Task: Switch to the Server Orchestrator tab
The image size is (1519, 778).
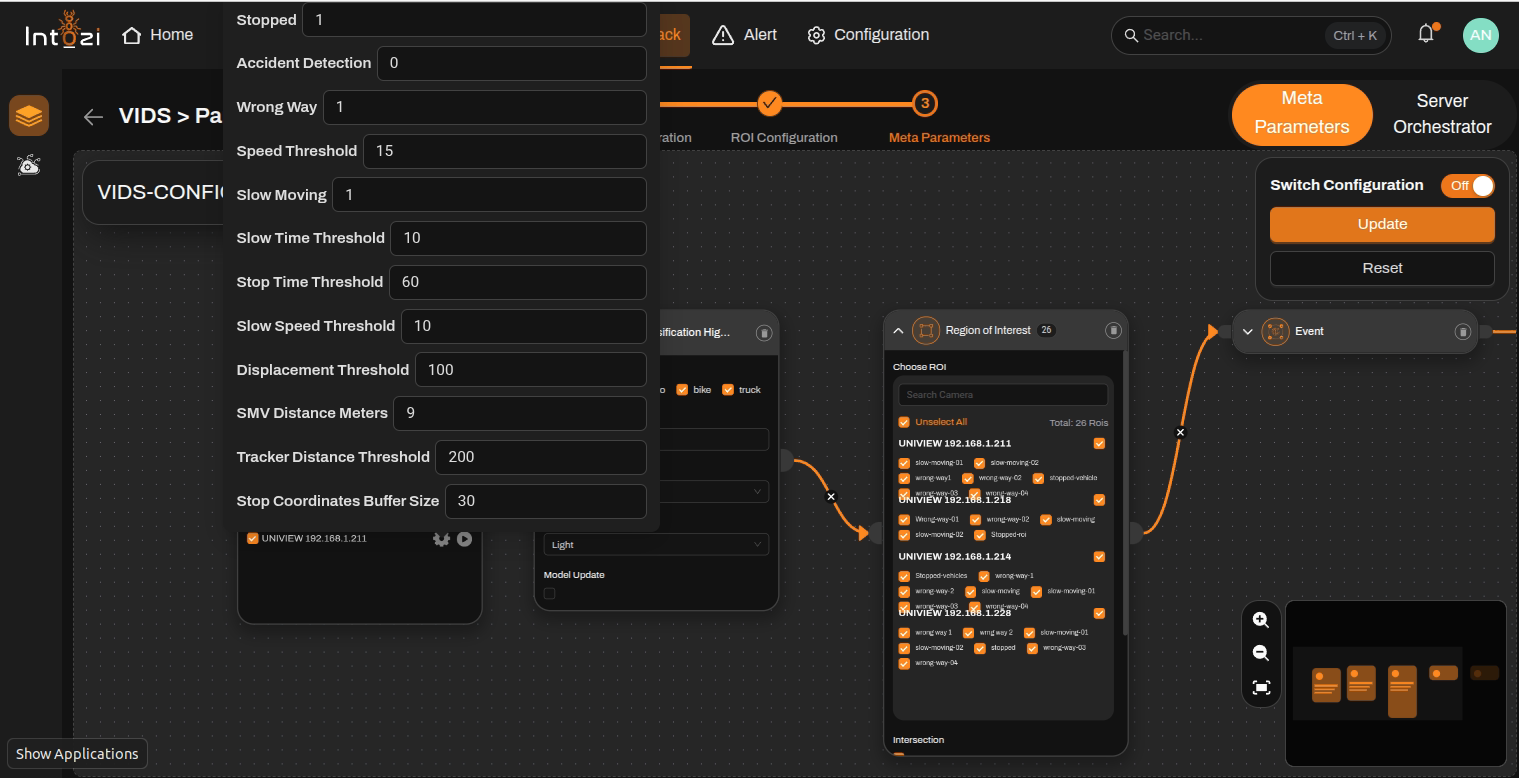Action: 1442,113
